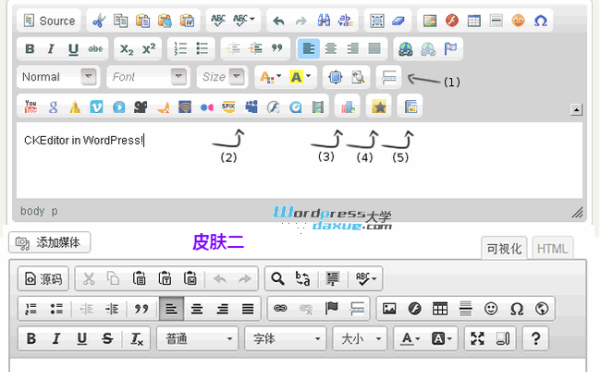Open the 普通 format dropdown
Screen dimensions: 601x372
pos(197,339)
